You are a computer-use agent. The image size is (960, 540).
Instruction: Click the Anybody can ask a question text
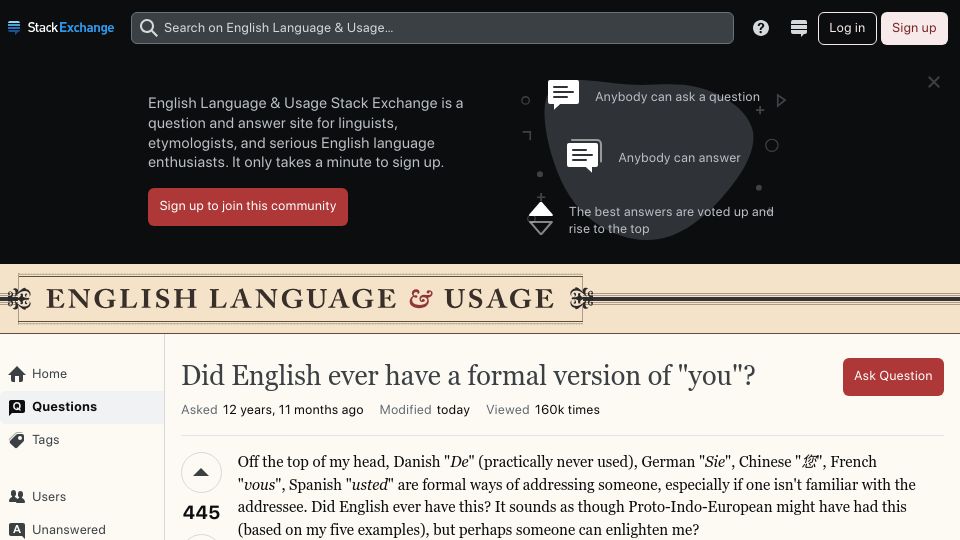[677, 97]
